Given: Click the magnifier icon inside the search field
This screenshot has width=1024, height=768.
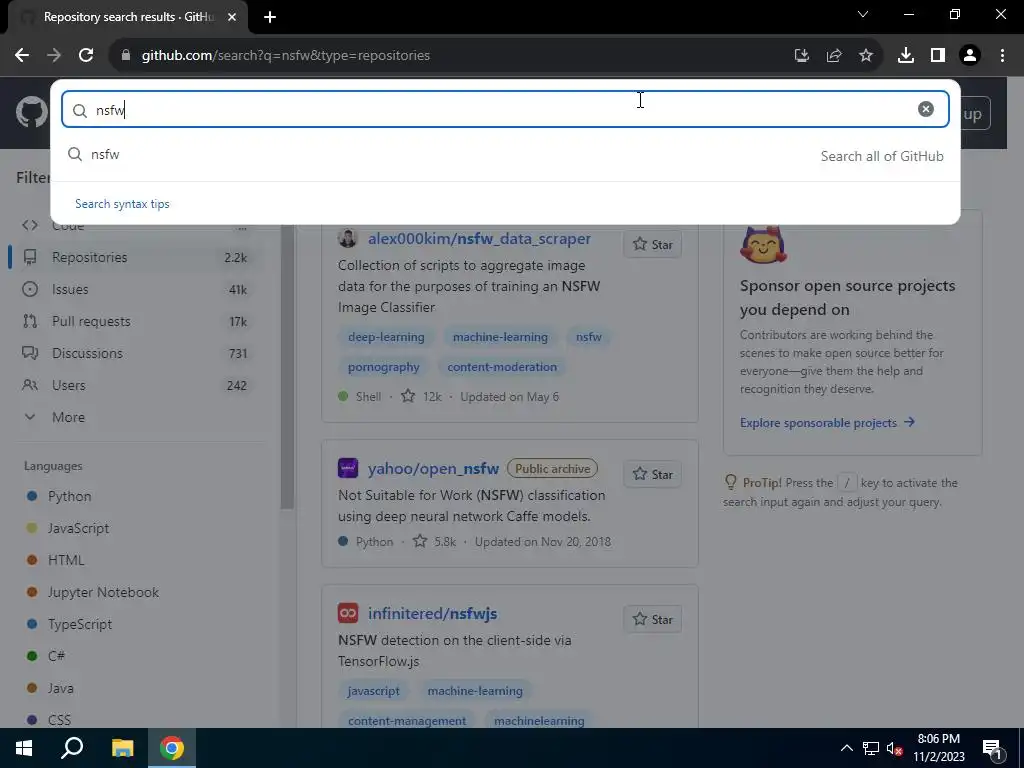Looking at the screenshot, I should [x=80, y=110].
